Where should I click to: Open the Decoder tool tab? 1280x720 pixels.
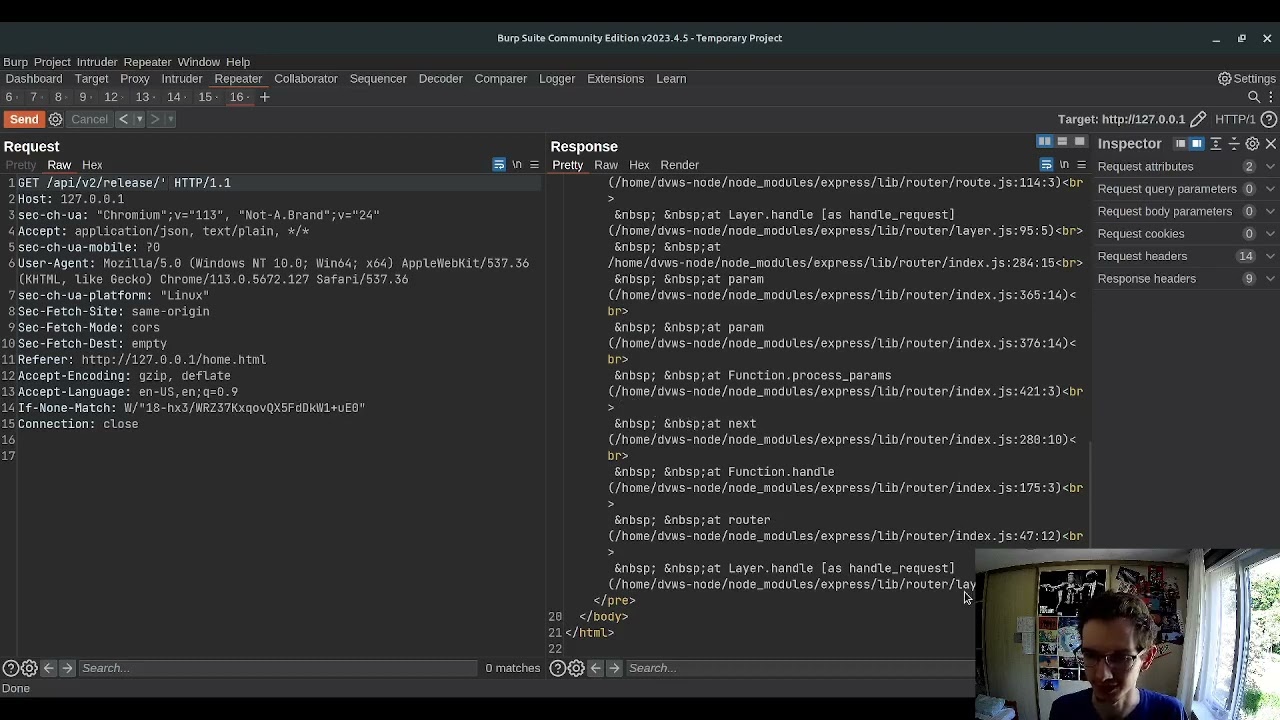(x=440, y=79)
